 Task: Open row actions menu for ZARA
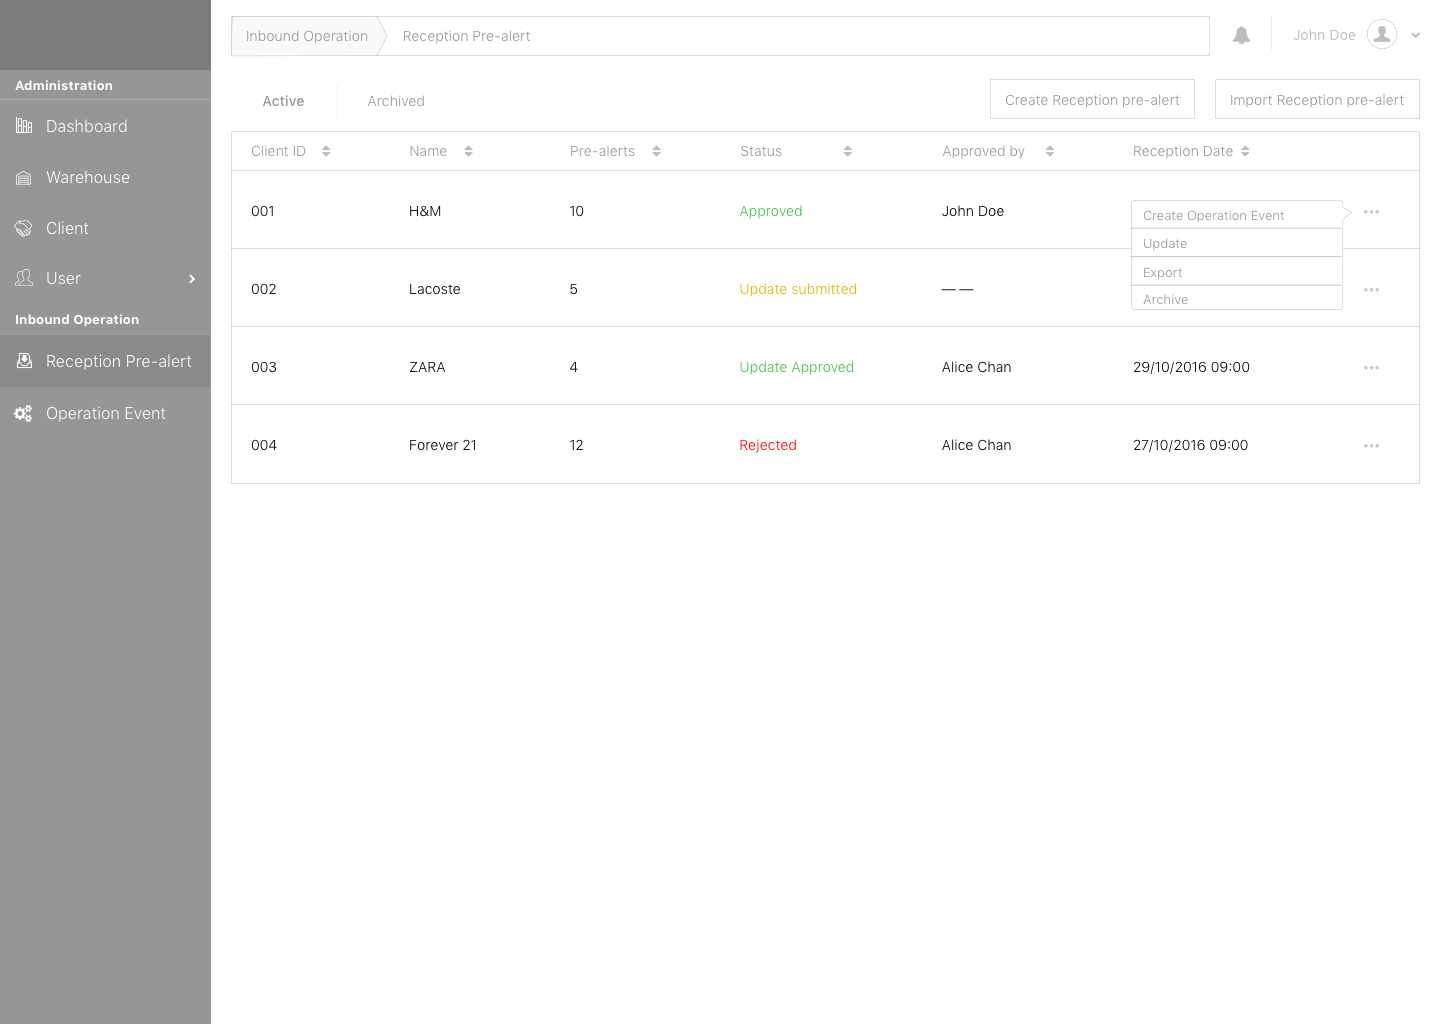coord(1371,368)
